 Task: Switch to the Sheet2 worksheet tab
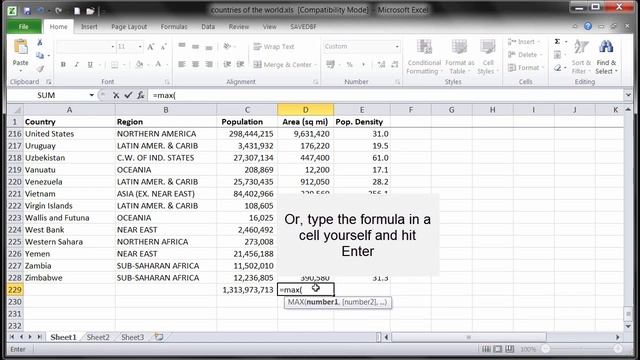tap(98, 337)
